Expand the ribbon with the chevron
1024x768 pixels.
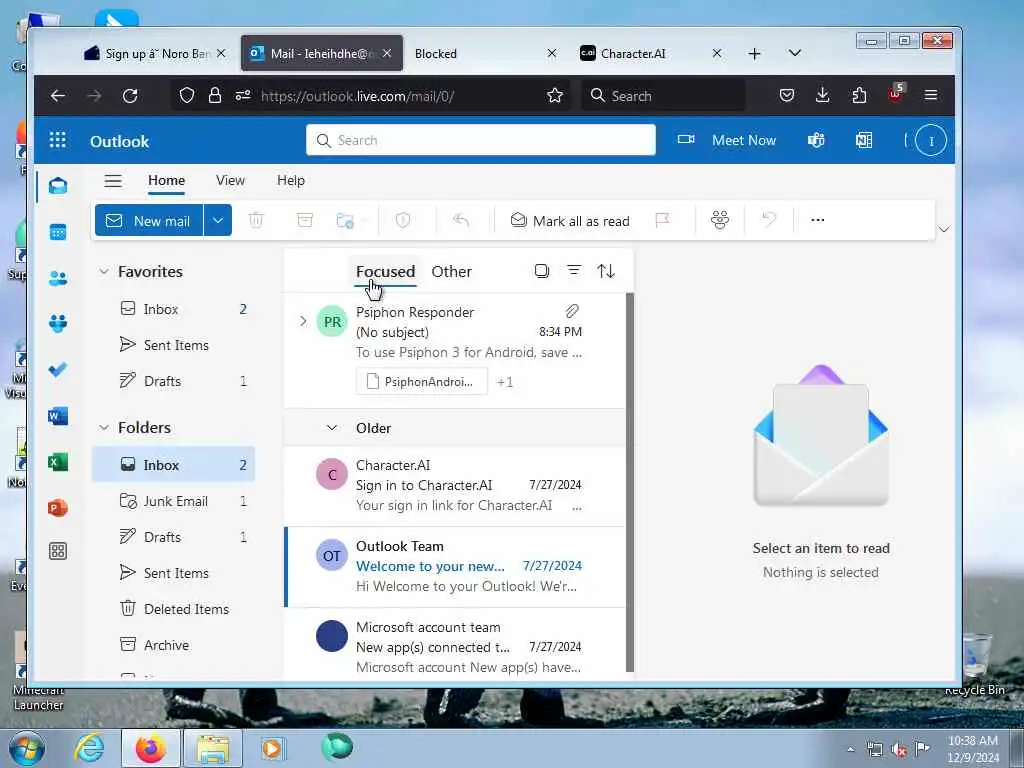pos(944,229)
